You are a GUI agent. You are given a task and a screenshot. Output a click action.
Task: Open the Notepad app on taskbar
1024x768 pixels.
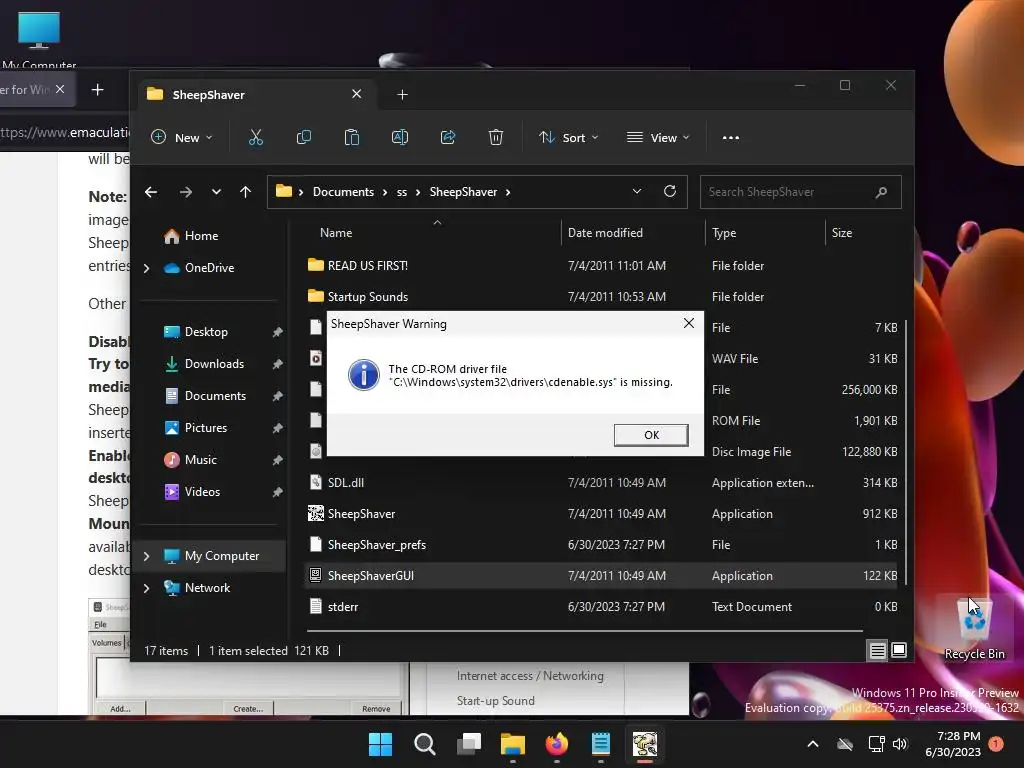click(x=600, y=744)
